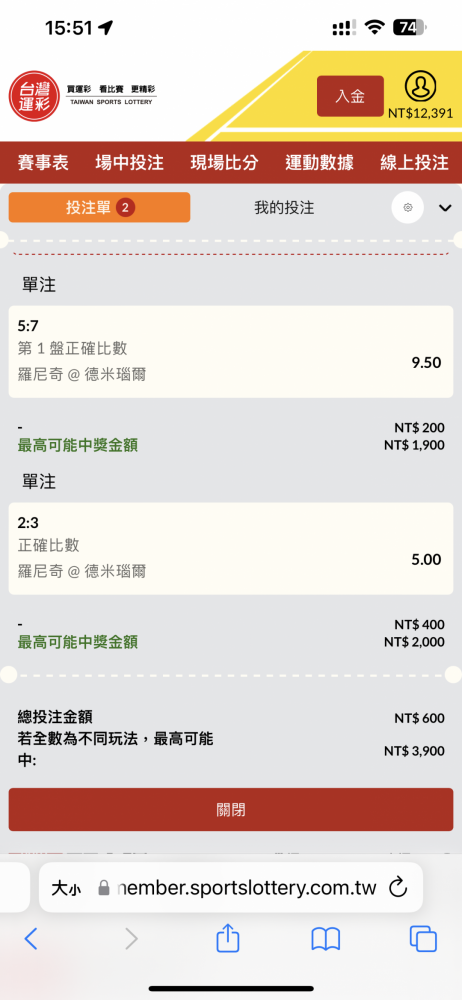Viewport: 462px width, 1000px height.
Task: Switch to 我的投注 tab
Action: click(284, 207)
